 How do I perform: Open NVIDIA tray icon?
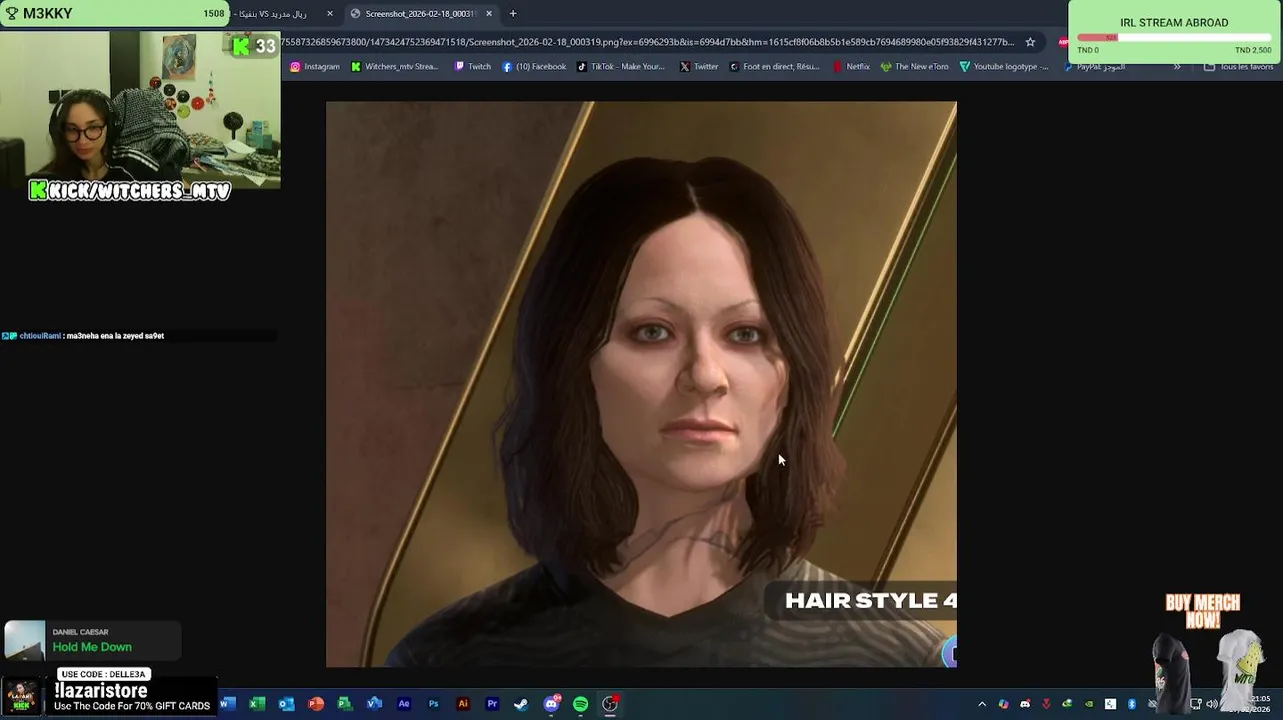tap(1089, 704)
